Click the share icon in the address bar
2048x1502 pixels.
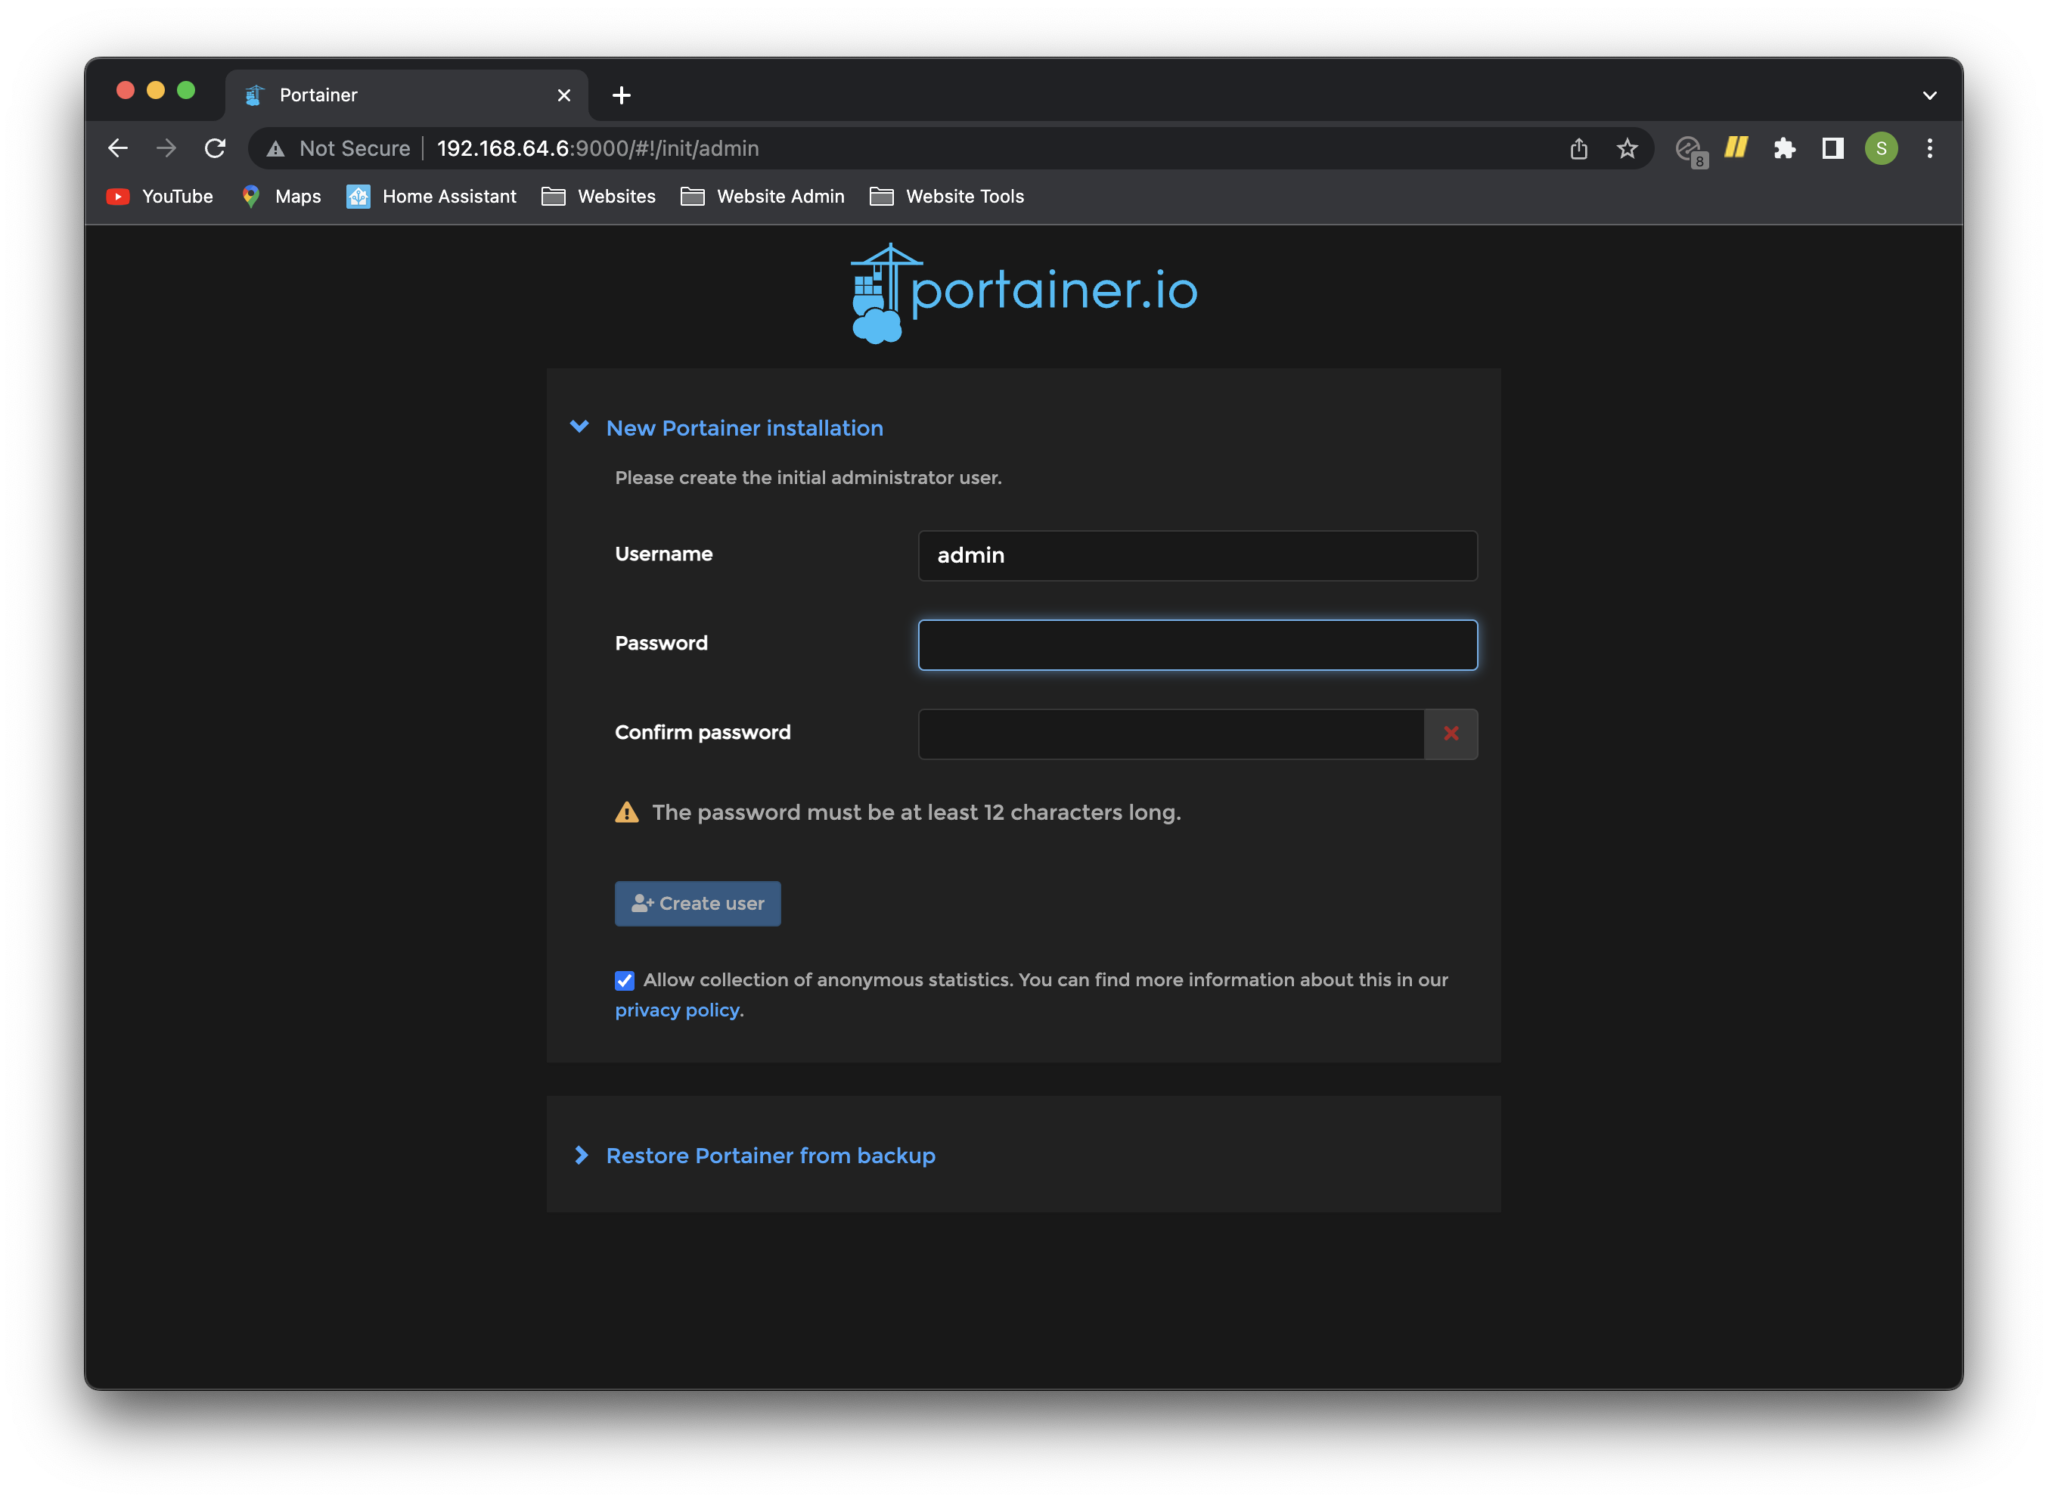1579,148
